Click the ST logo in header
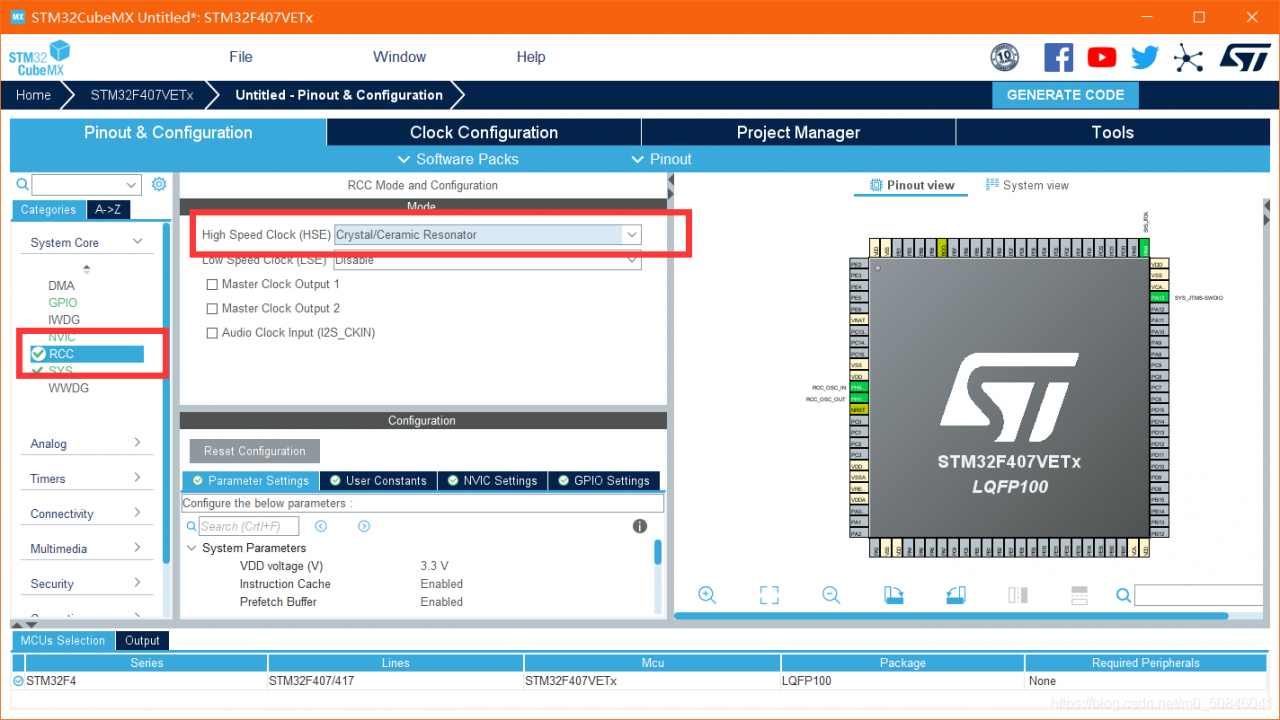This screenshot has height=720, width=1280. click(x=1245, y=57)
